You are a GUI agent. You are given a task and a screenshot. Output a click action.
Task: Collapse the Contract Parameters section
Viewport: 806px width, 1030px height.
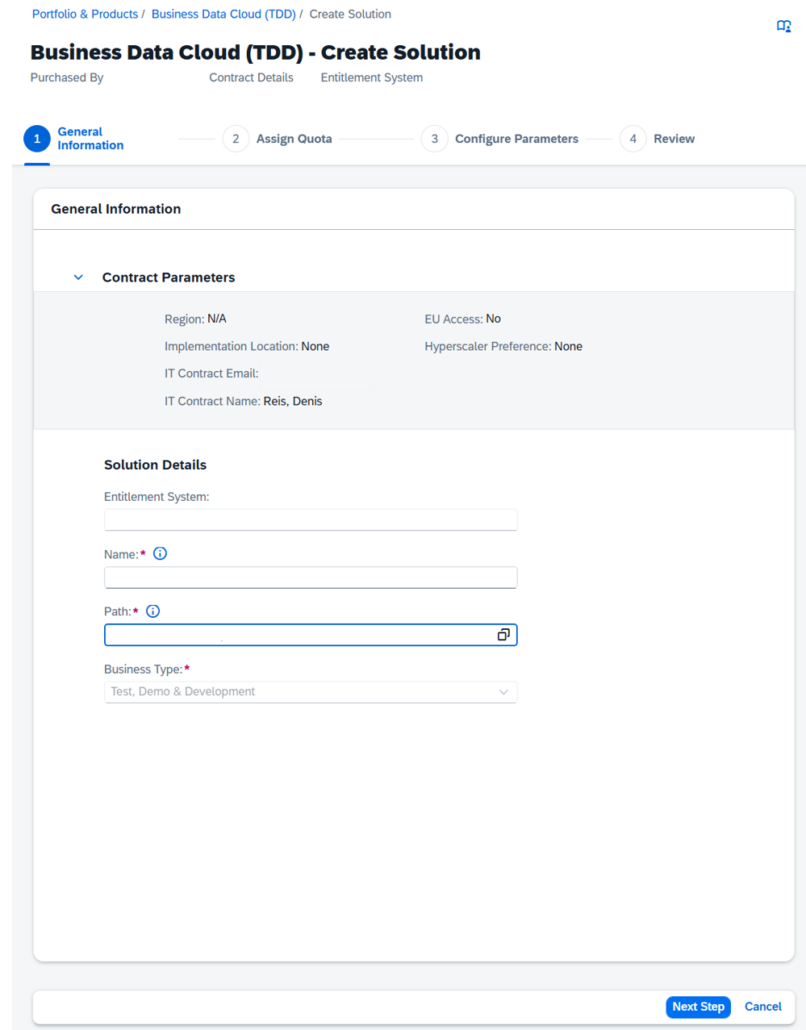point(78,277)
